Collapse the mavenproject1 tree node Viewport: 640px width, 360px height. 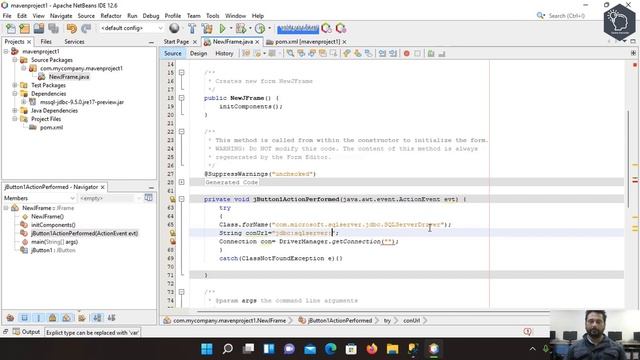click(6, 51)
